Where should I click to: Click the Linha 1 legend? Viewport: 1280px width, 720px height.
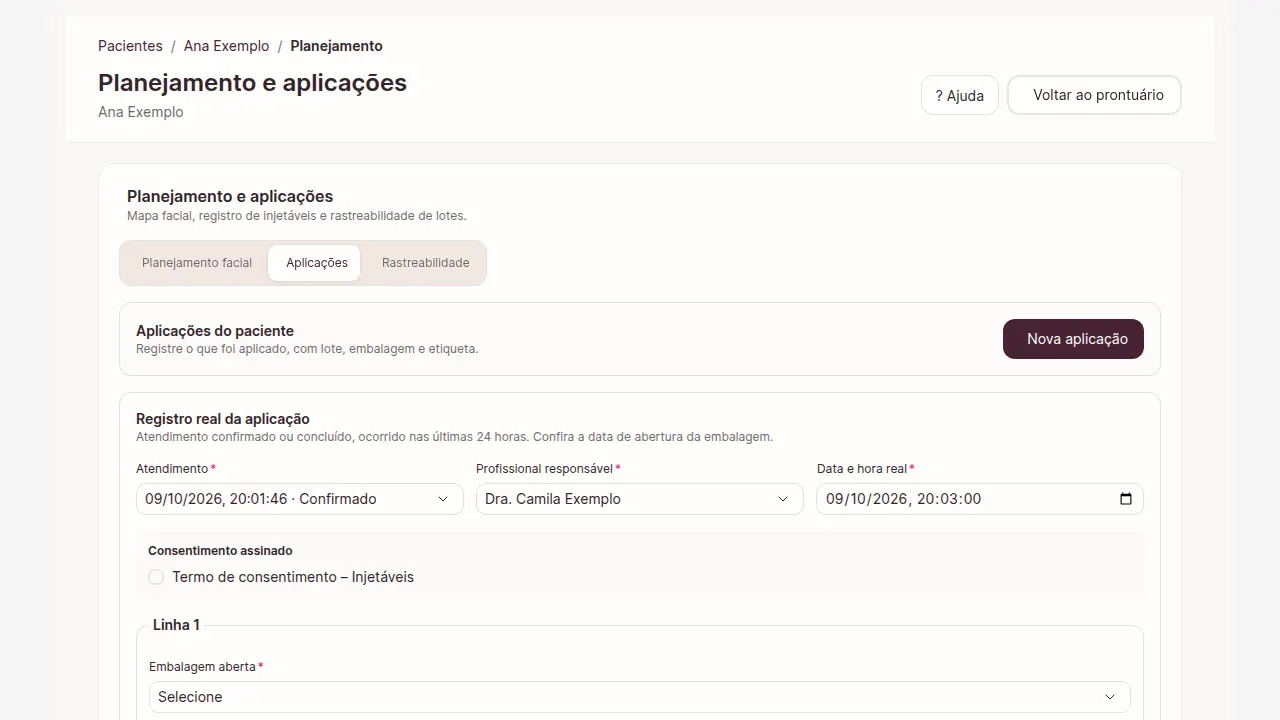(176, 625)
